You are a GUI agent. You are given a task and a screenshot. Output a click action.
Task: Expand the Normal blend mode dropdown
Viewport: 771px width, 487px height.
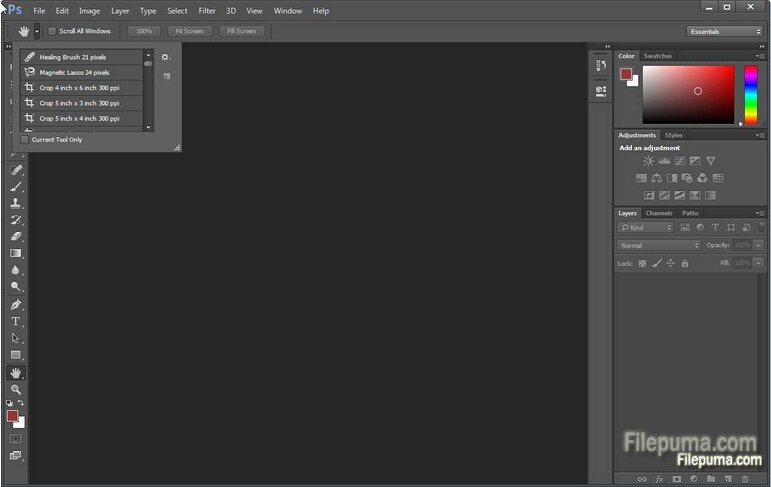pyautogui.click(x=659, y=245)
